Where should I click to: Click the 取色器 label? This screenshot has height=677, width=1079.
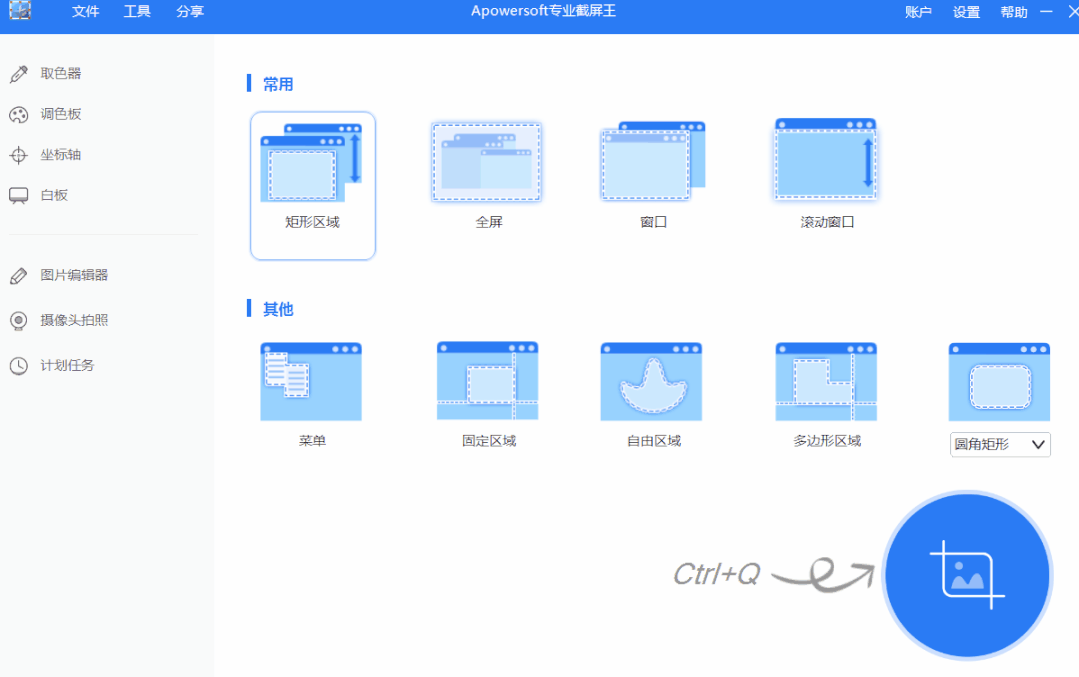click(61, 74)
